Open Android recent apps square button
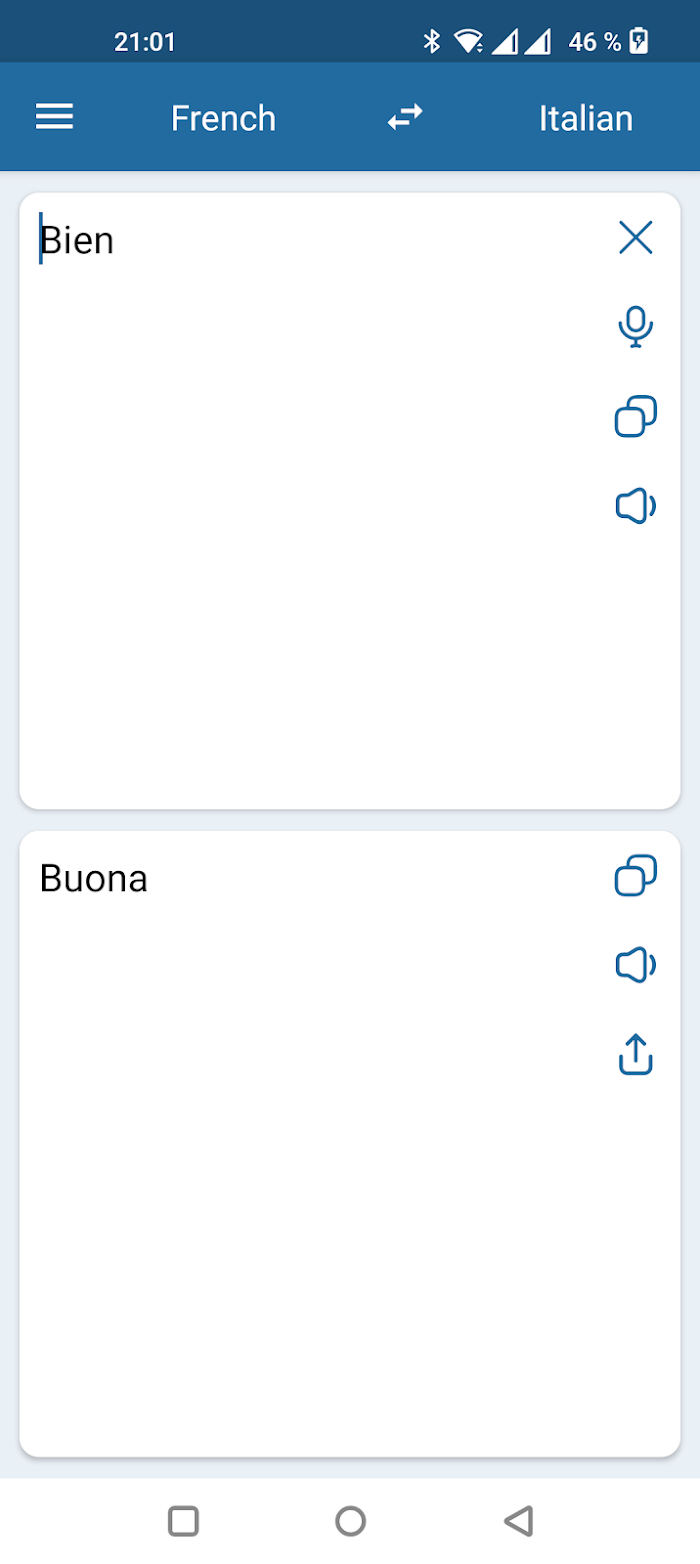This screenshot has width=700, height=1564. click(x=183, y=1521)
